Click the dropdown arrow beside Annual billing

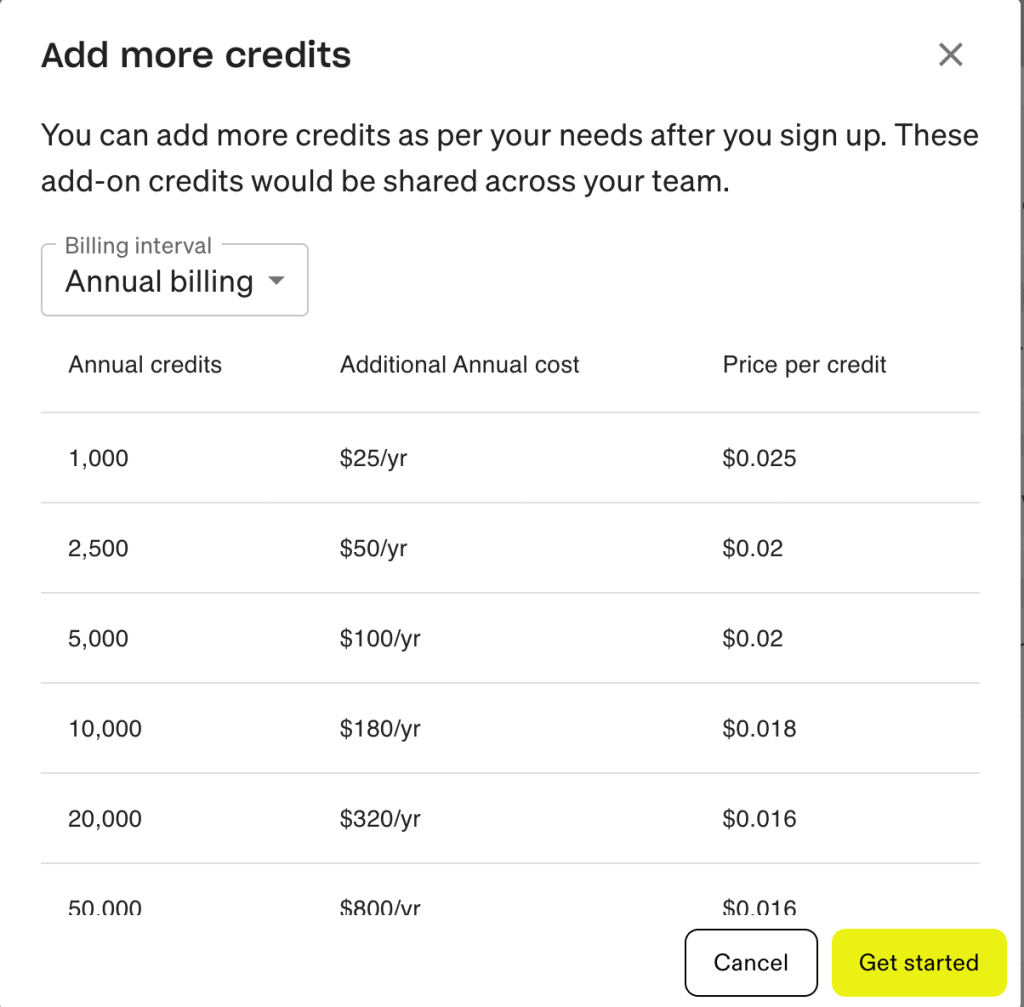tap(277, 282)
